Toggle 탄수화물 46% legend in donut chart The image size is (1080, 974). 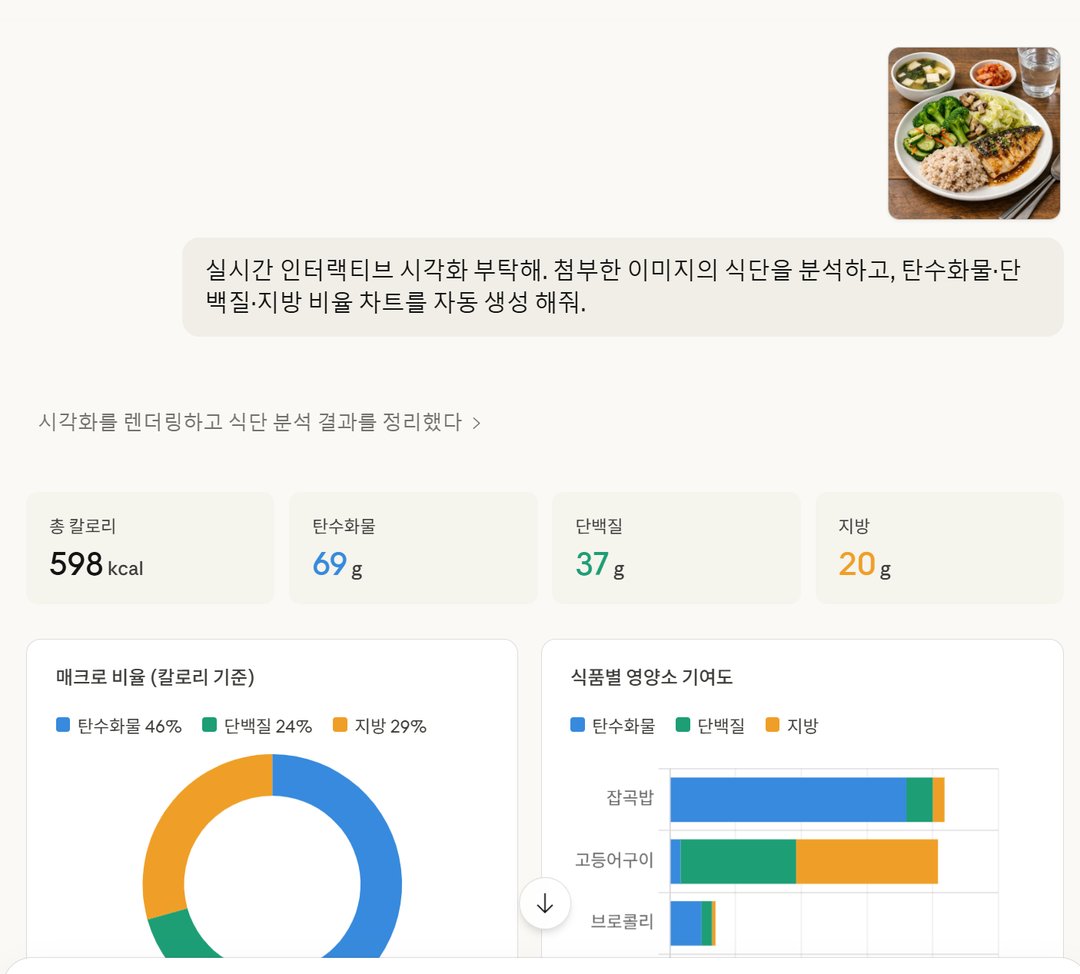coord(119,725)
